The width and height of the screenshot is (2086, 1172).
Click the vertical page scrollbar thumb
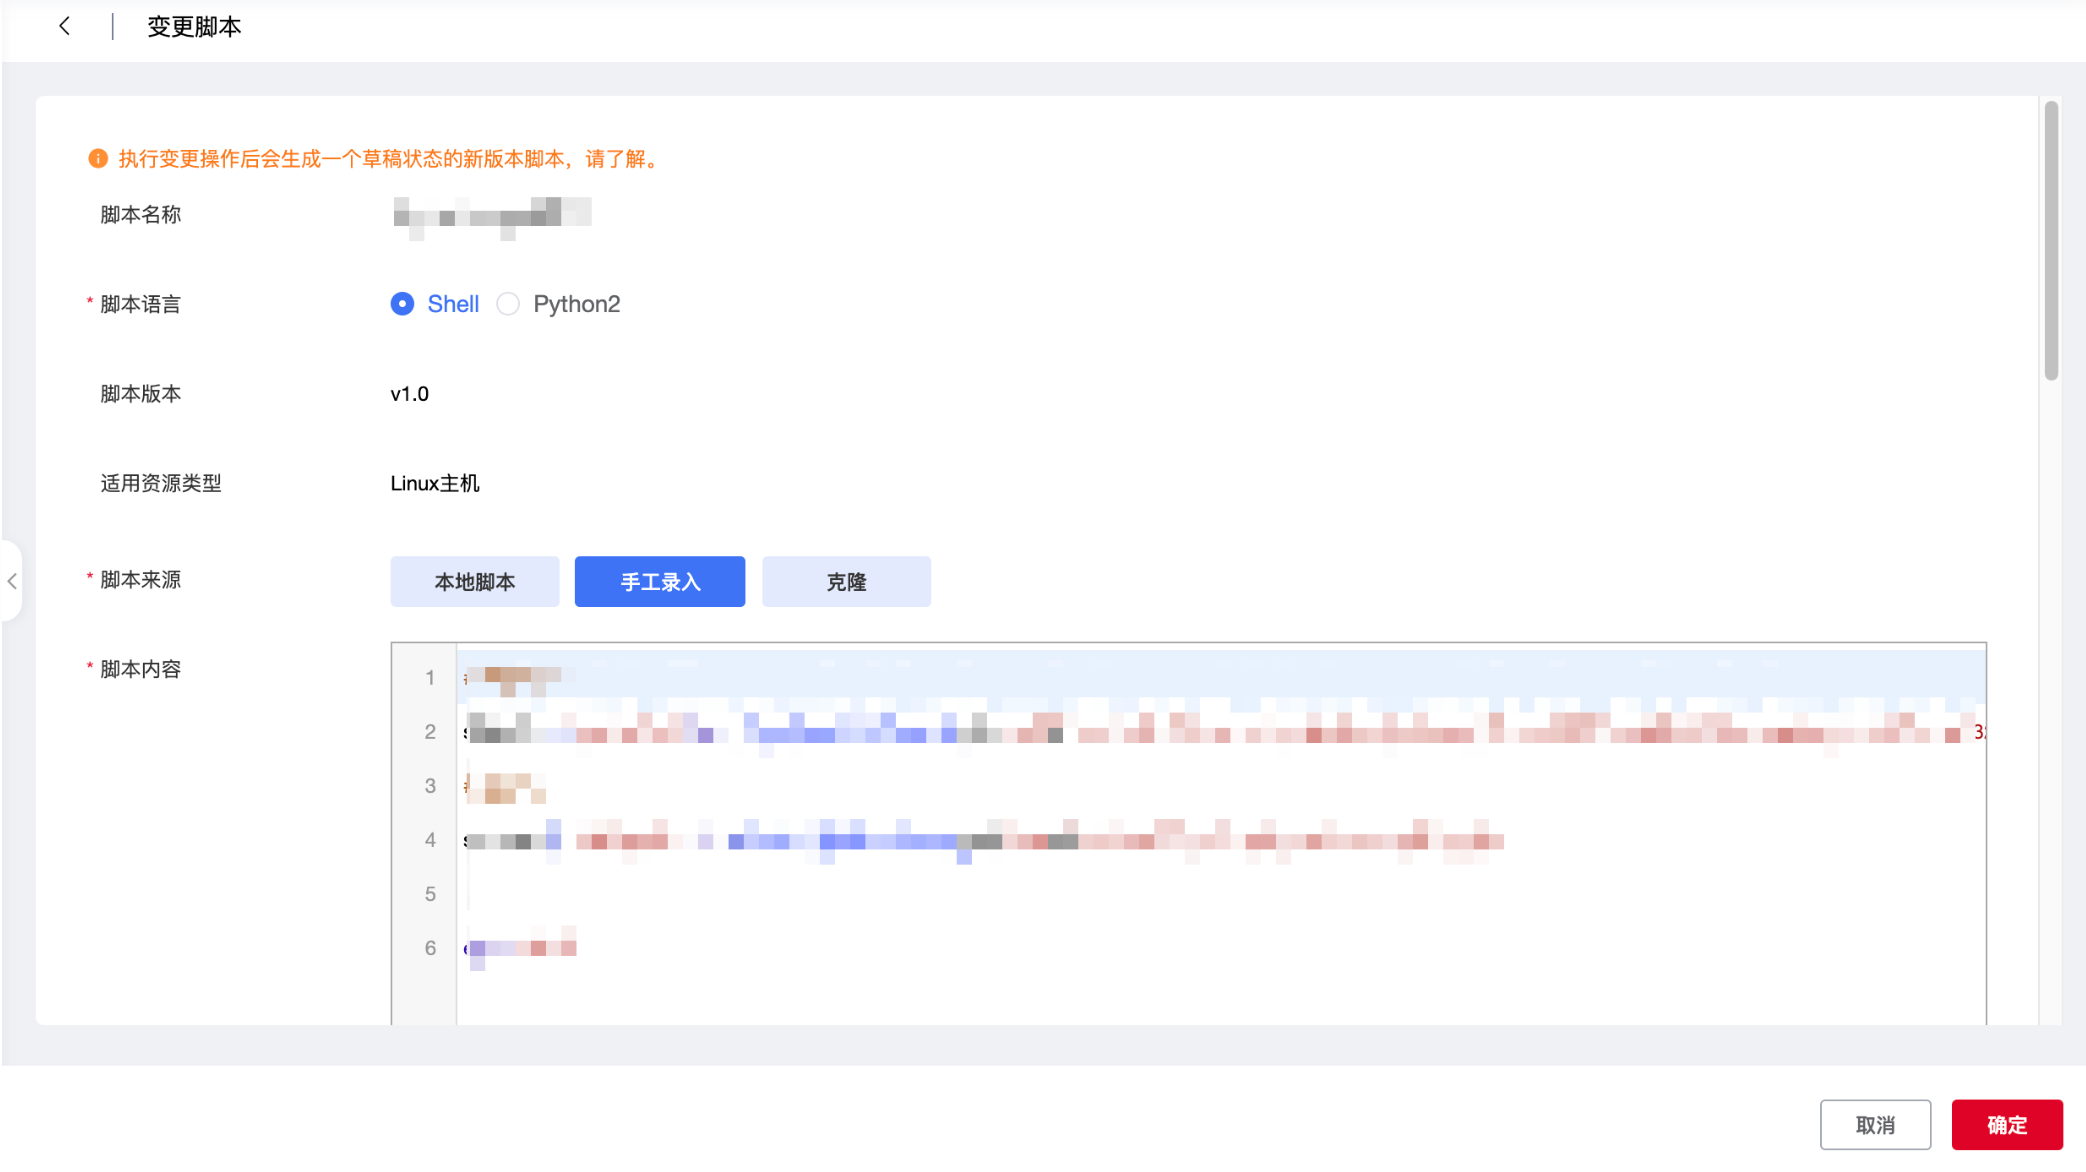pyautogui.click(x=2051, y=240)
